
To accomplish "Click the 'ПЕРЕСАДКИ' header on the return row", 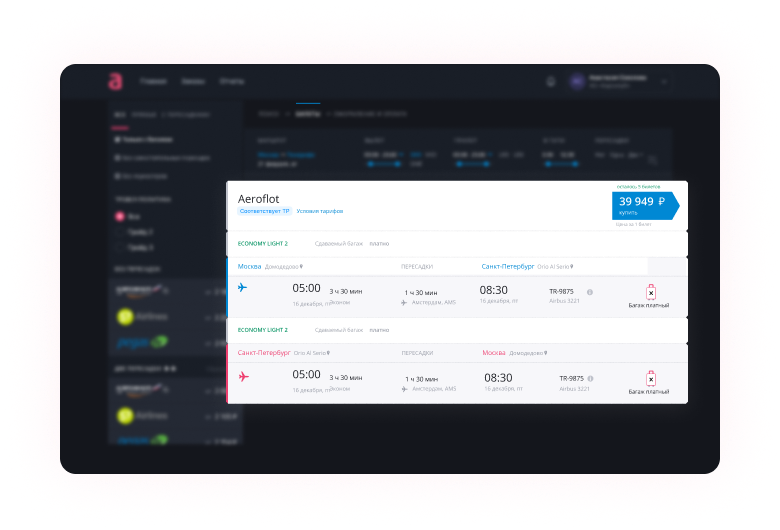I will [417, 353].
